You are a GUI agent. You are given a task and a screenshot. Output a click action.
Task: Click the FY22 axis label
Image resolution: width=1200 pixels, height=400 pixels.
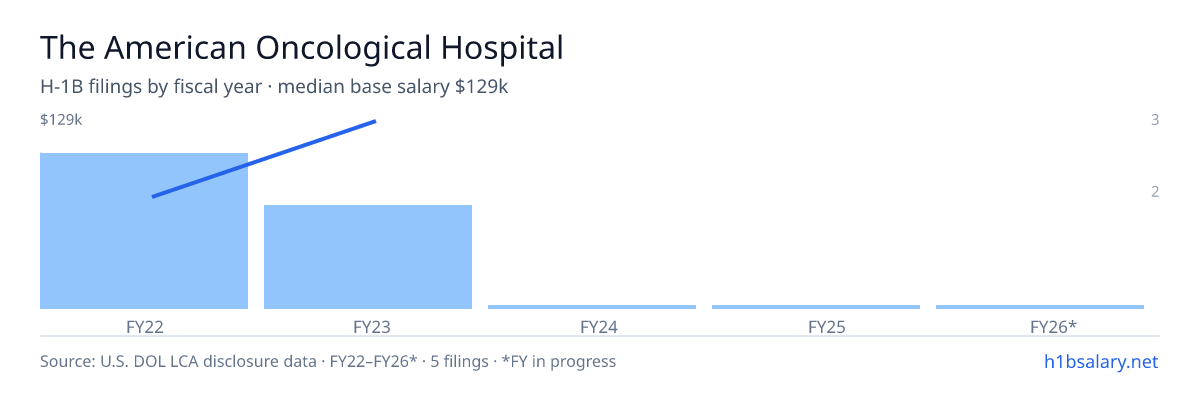click(144, 327)
